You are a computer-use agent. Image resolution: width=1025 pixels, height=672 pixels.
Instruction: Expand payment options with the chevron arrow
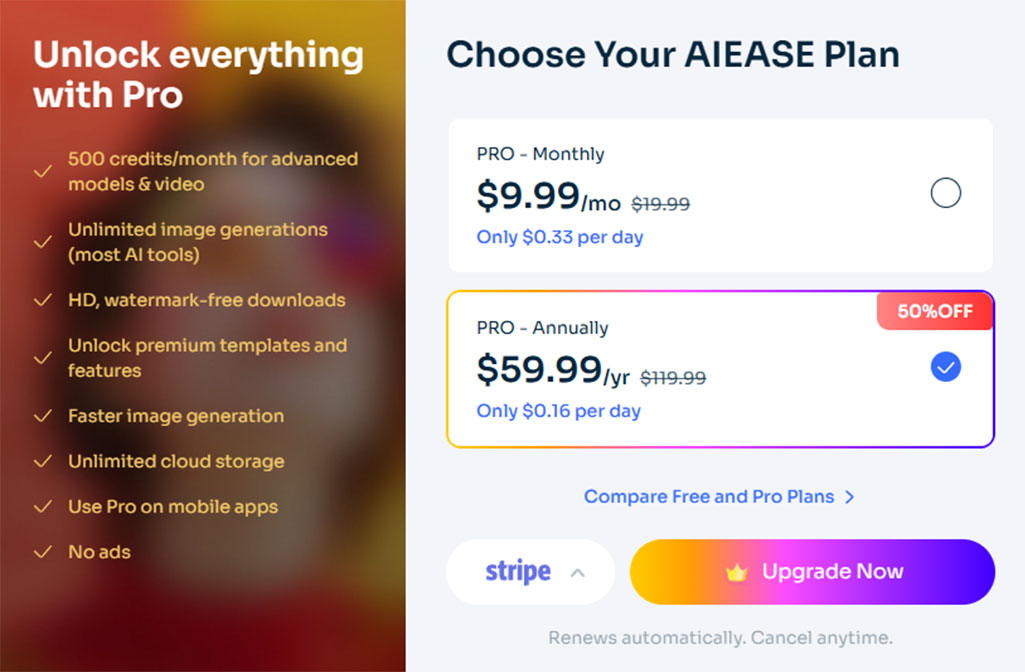point(577,573)
